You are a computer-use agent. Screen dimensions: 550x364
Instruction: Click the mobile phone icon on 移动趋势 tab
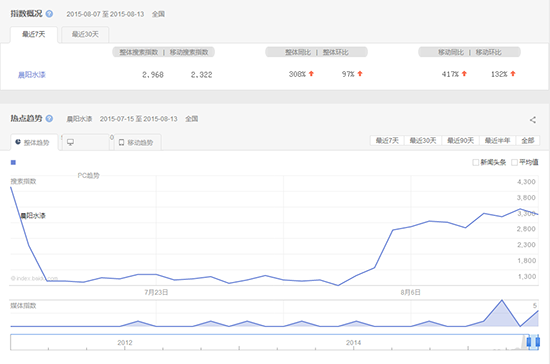(x=121, y=142)
